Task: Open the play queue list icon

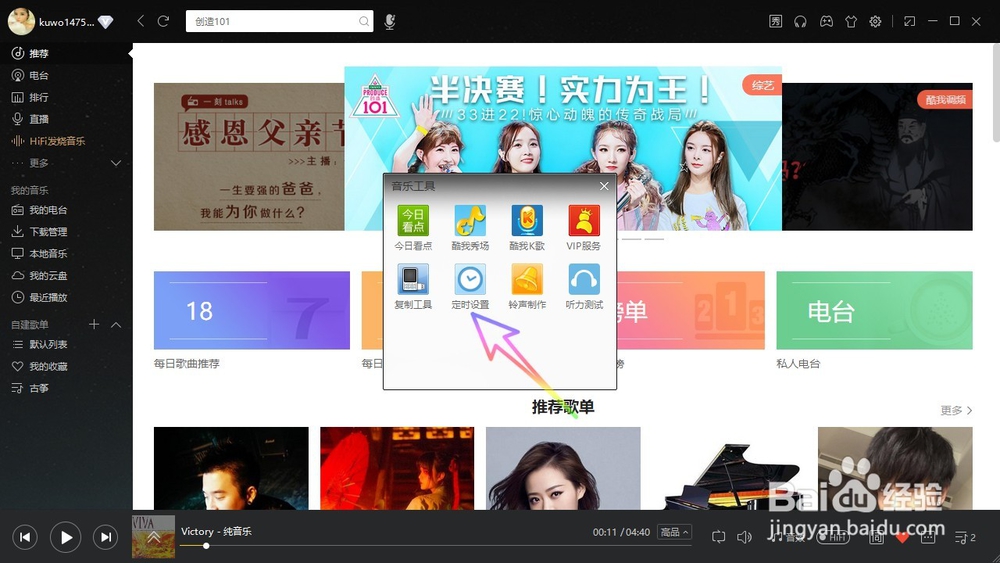Action: (x=965, y=537)
